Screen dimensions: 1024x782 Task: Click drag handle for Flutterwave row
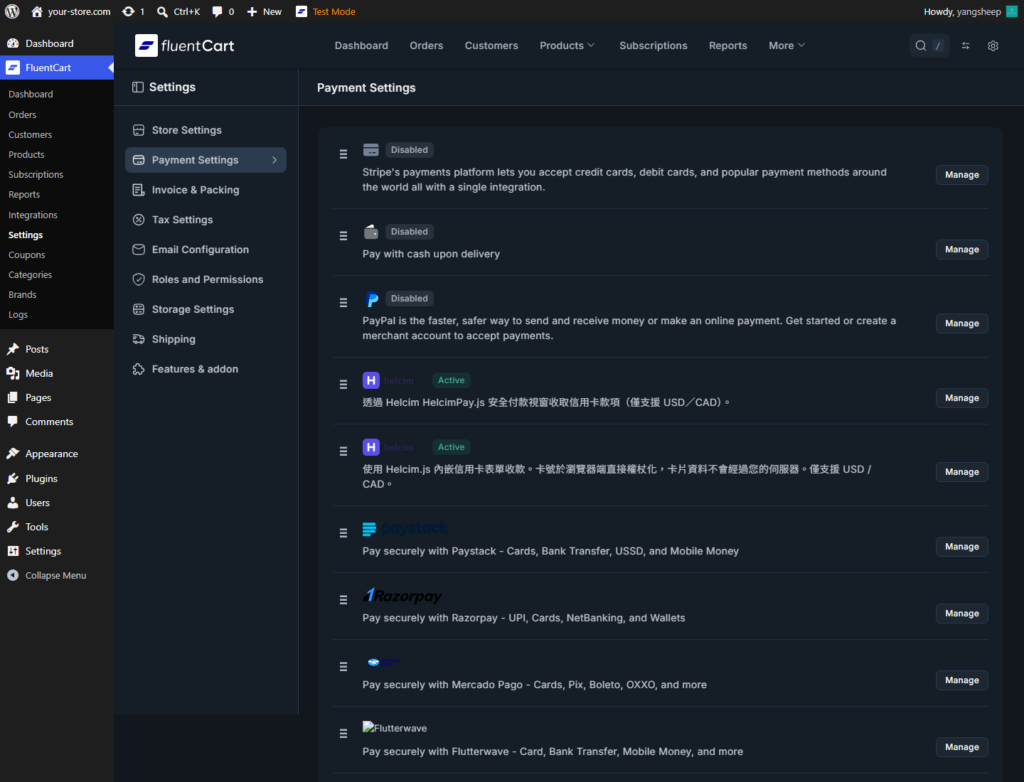344,734
